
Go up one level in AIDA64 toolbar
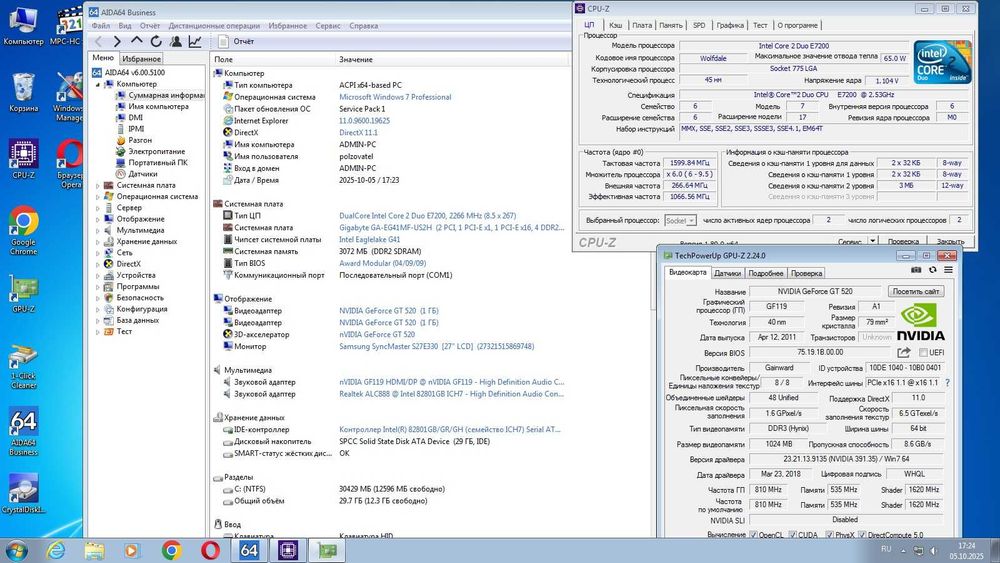pyautogui.click(x=136, y=41)
